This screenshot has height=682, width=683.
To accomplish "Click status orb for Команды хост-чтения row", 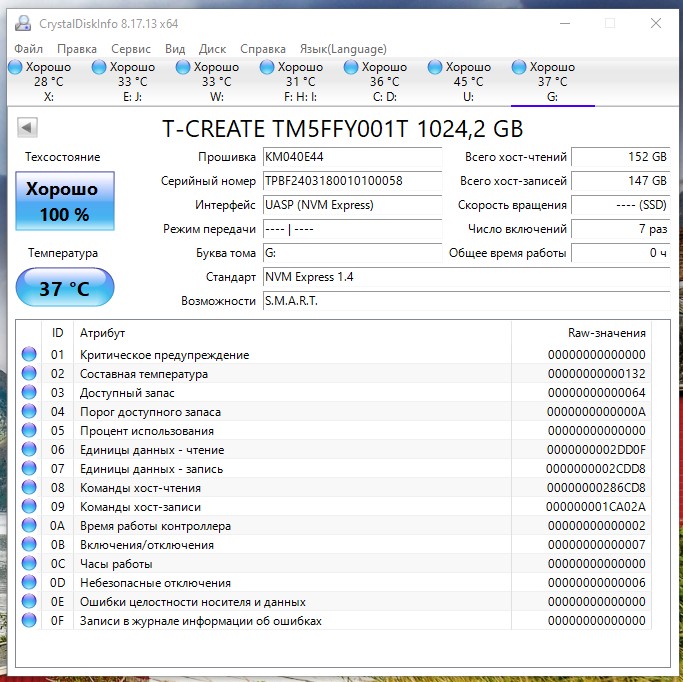I will click(29, 487).
